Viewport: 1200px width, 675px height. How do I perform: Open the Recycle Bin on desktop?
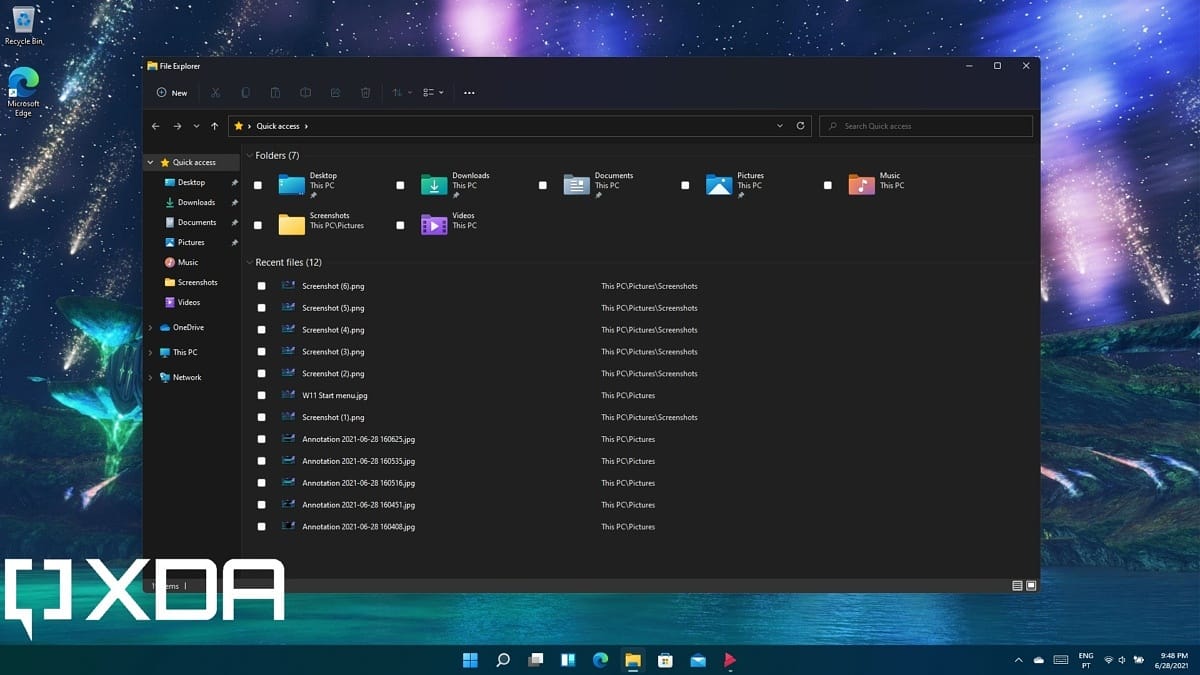coord(23,26)
